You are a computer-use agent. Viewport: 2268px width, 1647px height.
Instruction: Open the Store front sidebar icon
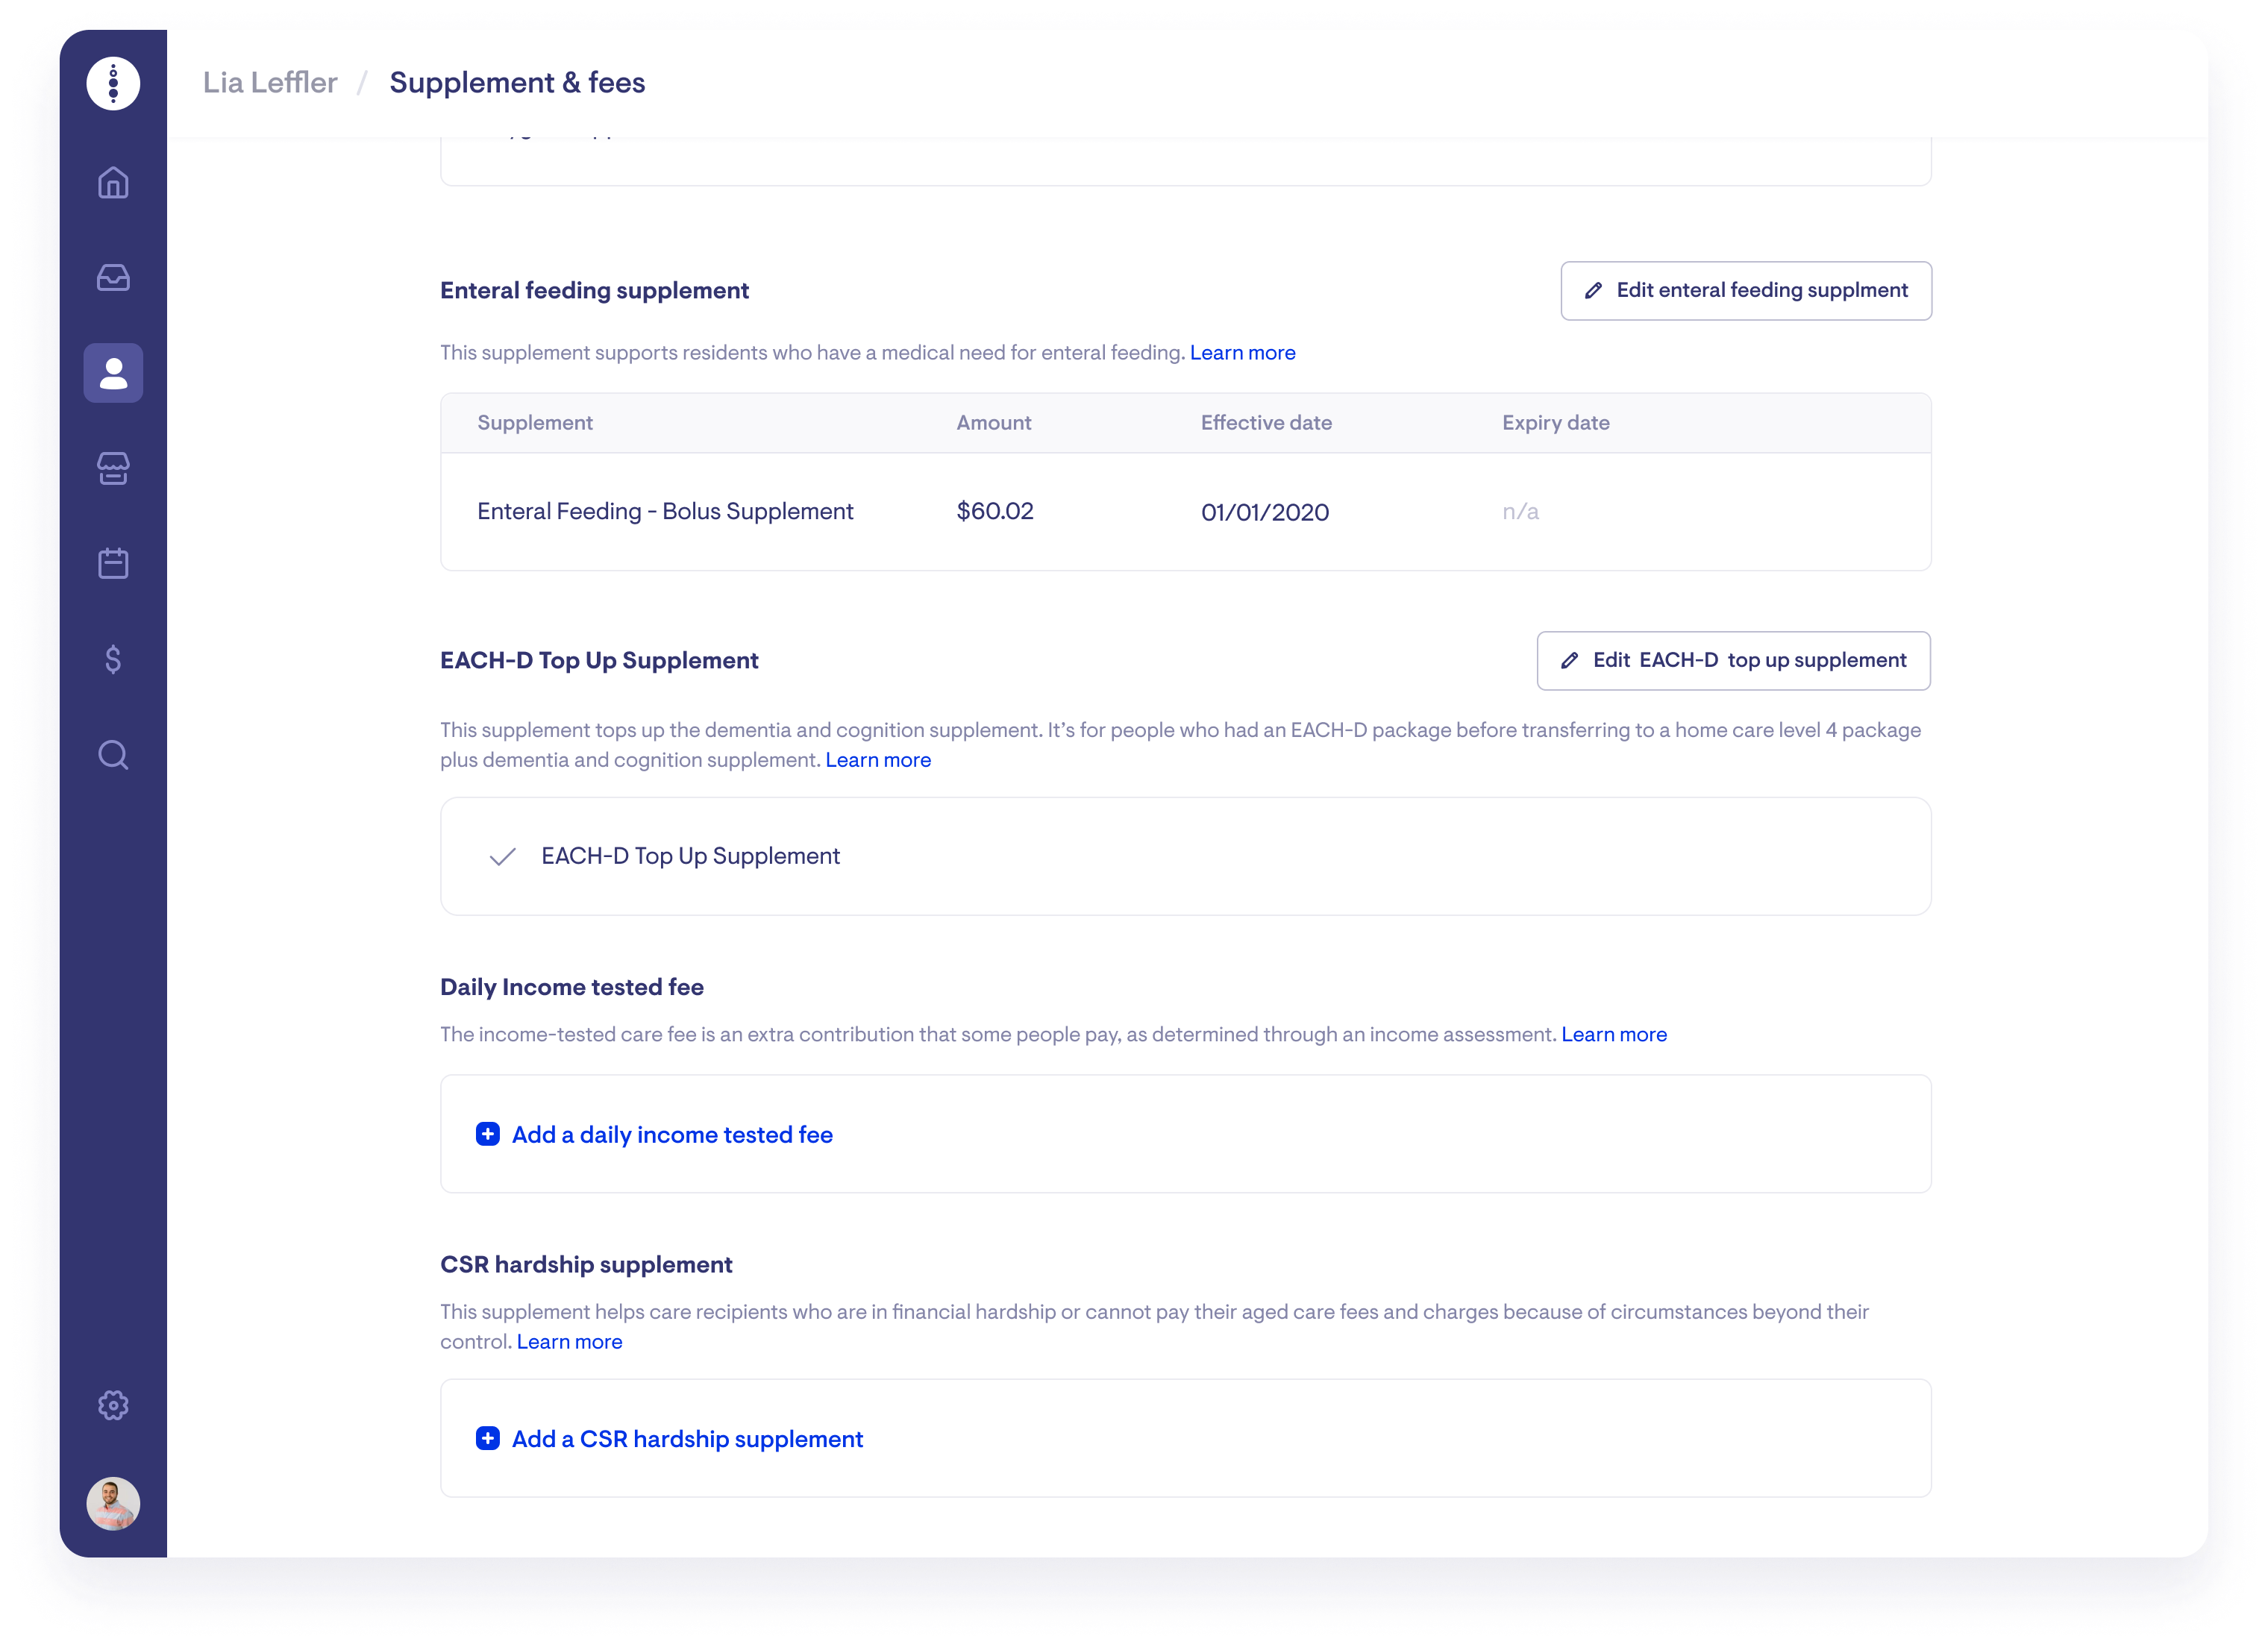(113, 468)
